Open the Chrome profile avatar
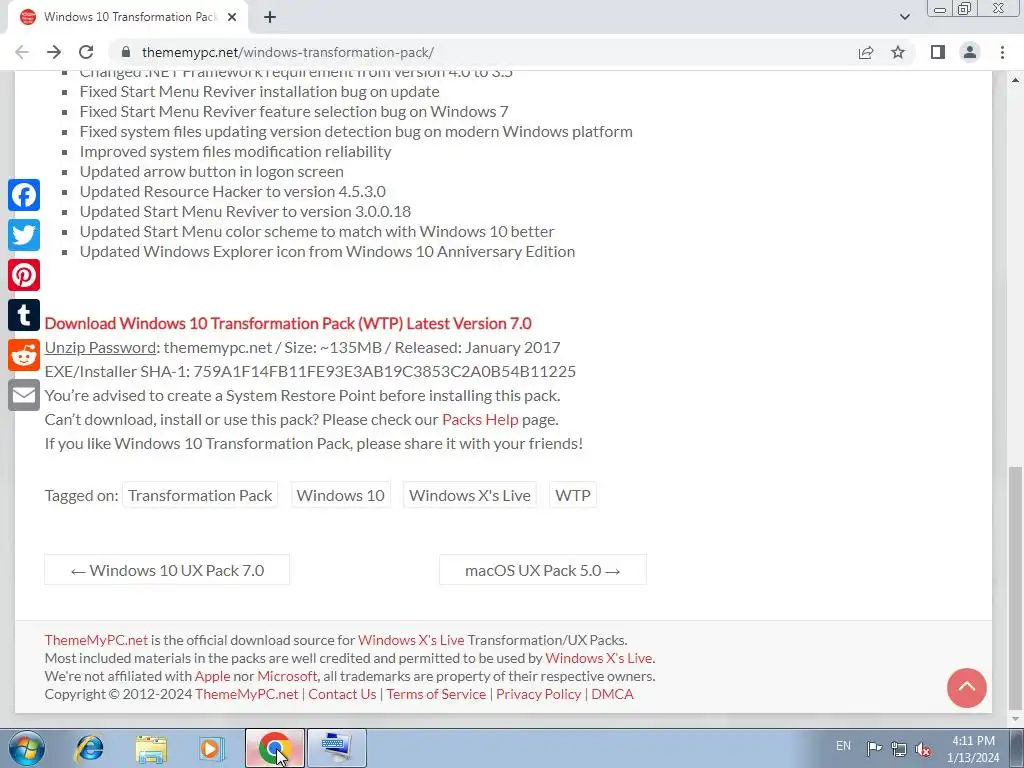 (970, 52)
